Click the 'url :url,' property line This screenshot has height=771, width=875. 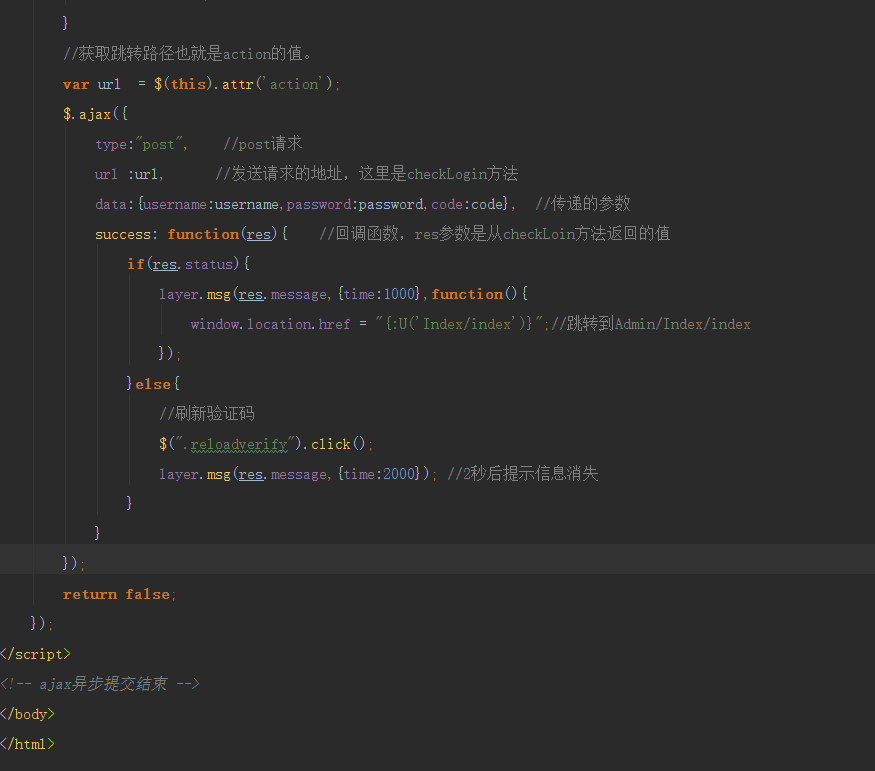129,175
